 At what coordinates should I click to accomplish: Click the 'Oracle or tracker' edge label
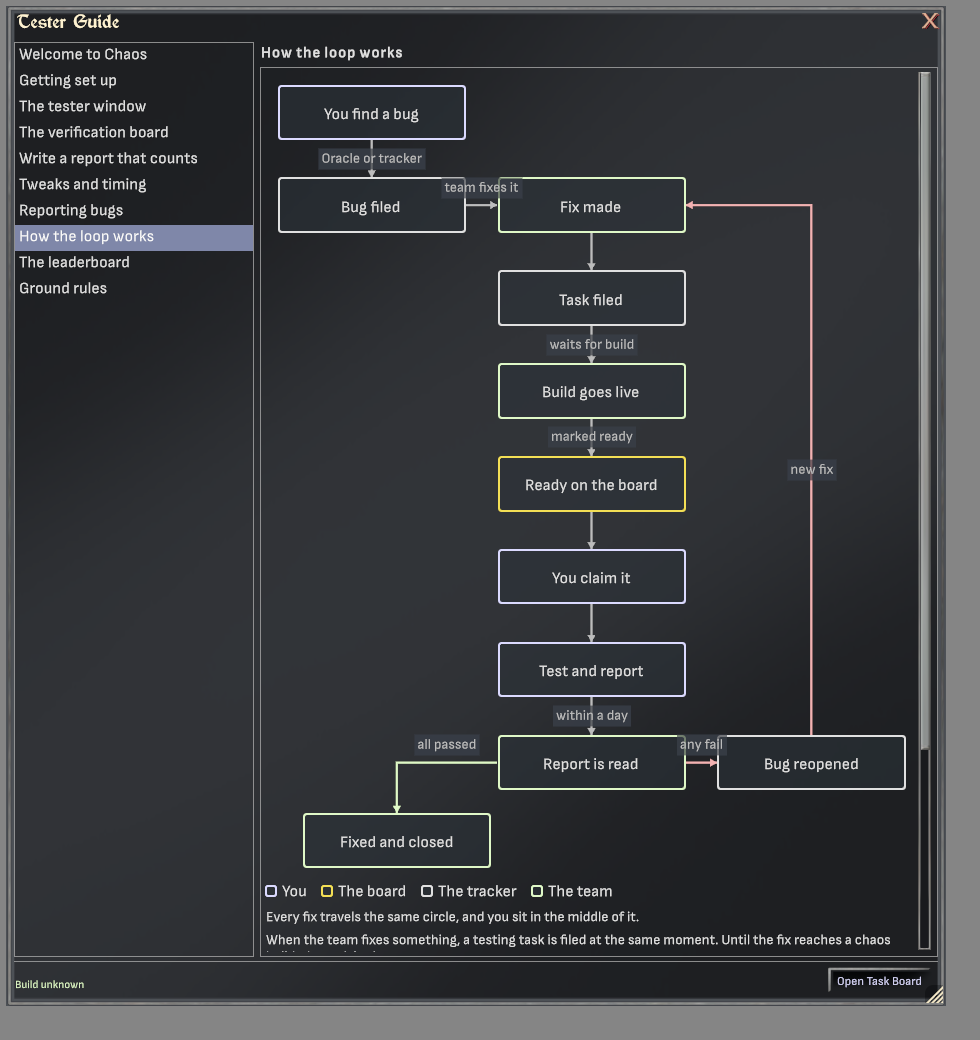372,159
